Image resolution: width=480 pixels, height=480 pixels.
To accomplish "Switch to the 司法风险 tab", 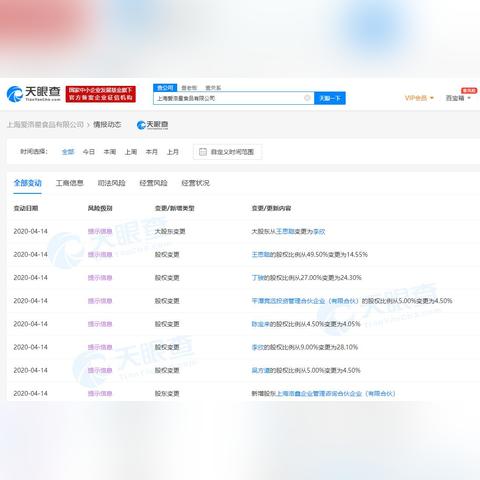I will coord(112,183).
